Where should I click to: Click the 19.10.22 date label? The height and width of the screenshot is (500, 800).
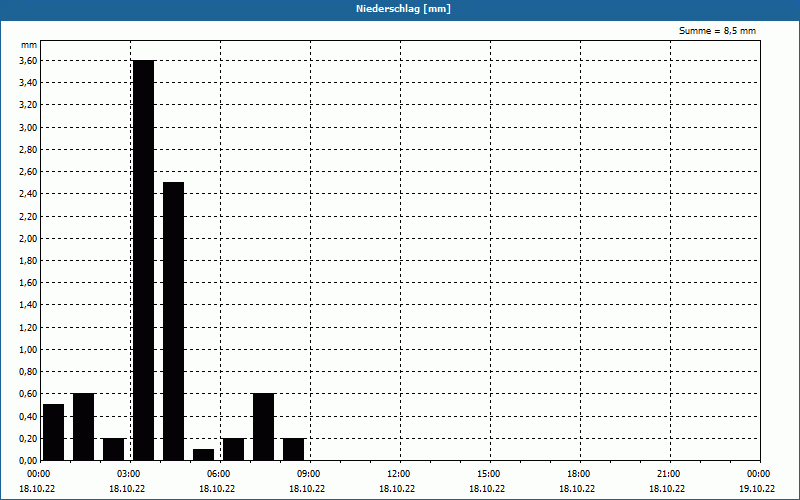pos(757,489)
